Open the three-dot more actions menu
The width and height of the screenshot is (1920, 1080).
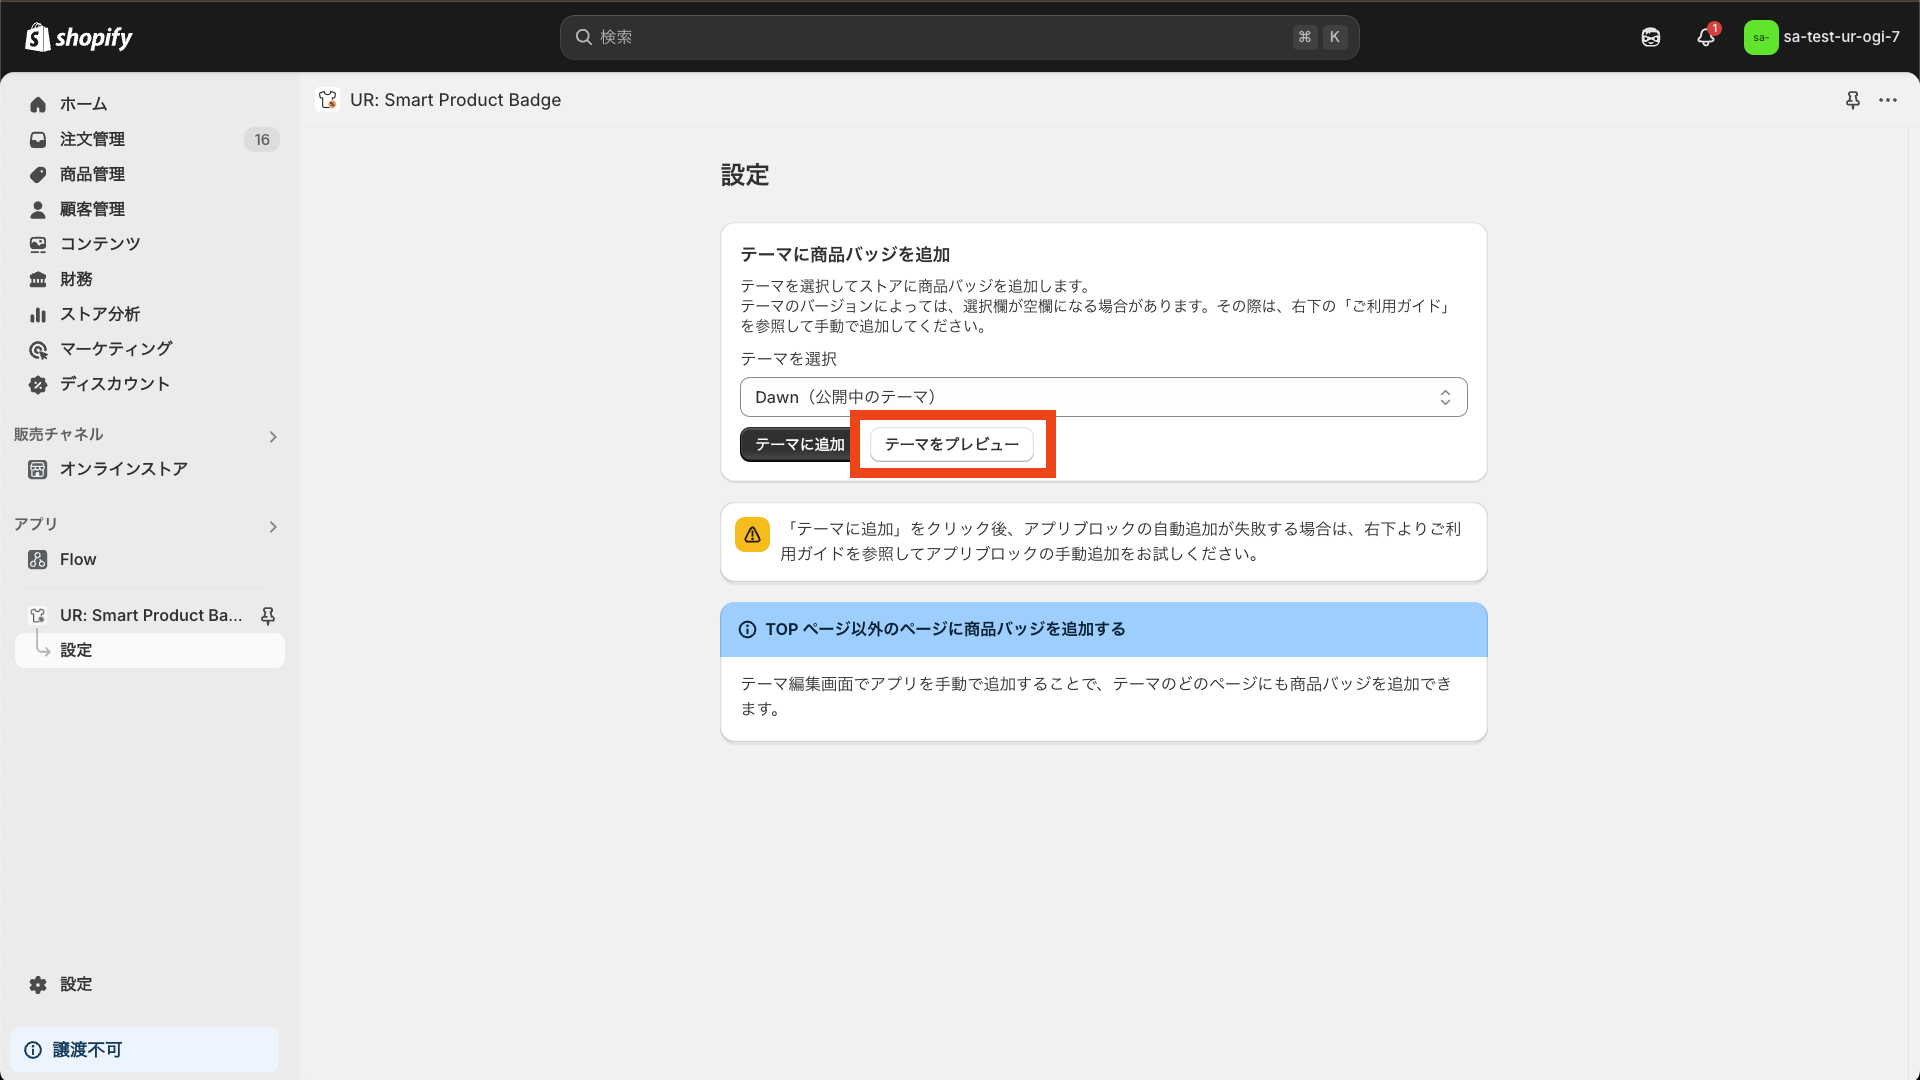pos(1888,100)
